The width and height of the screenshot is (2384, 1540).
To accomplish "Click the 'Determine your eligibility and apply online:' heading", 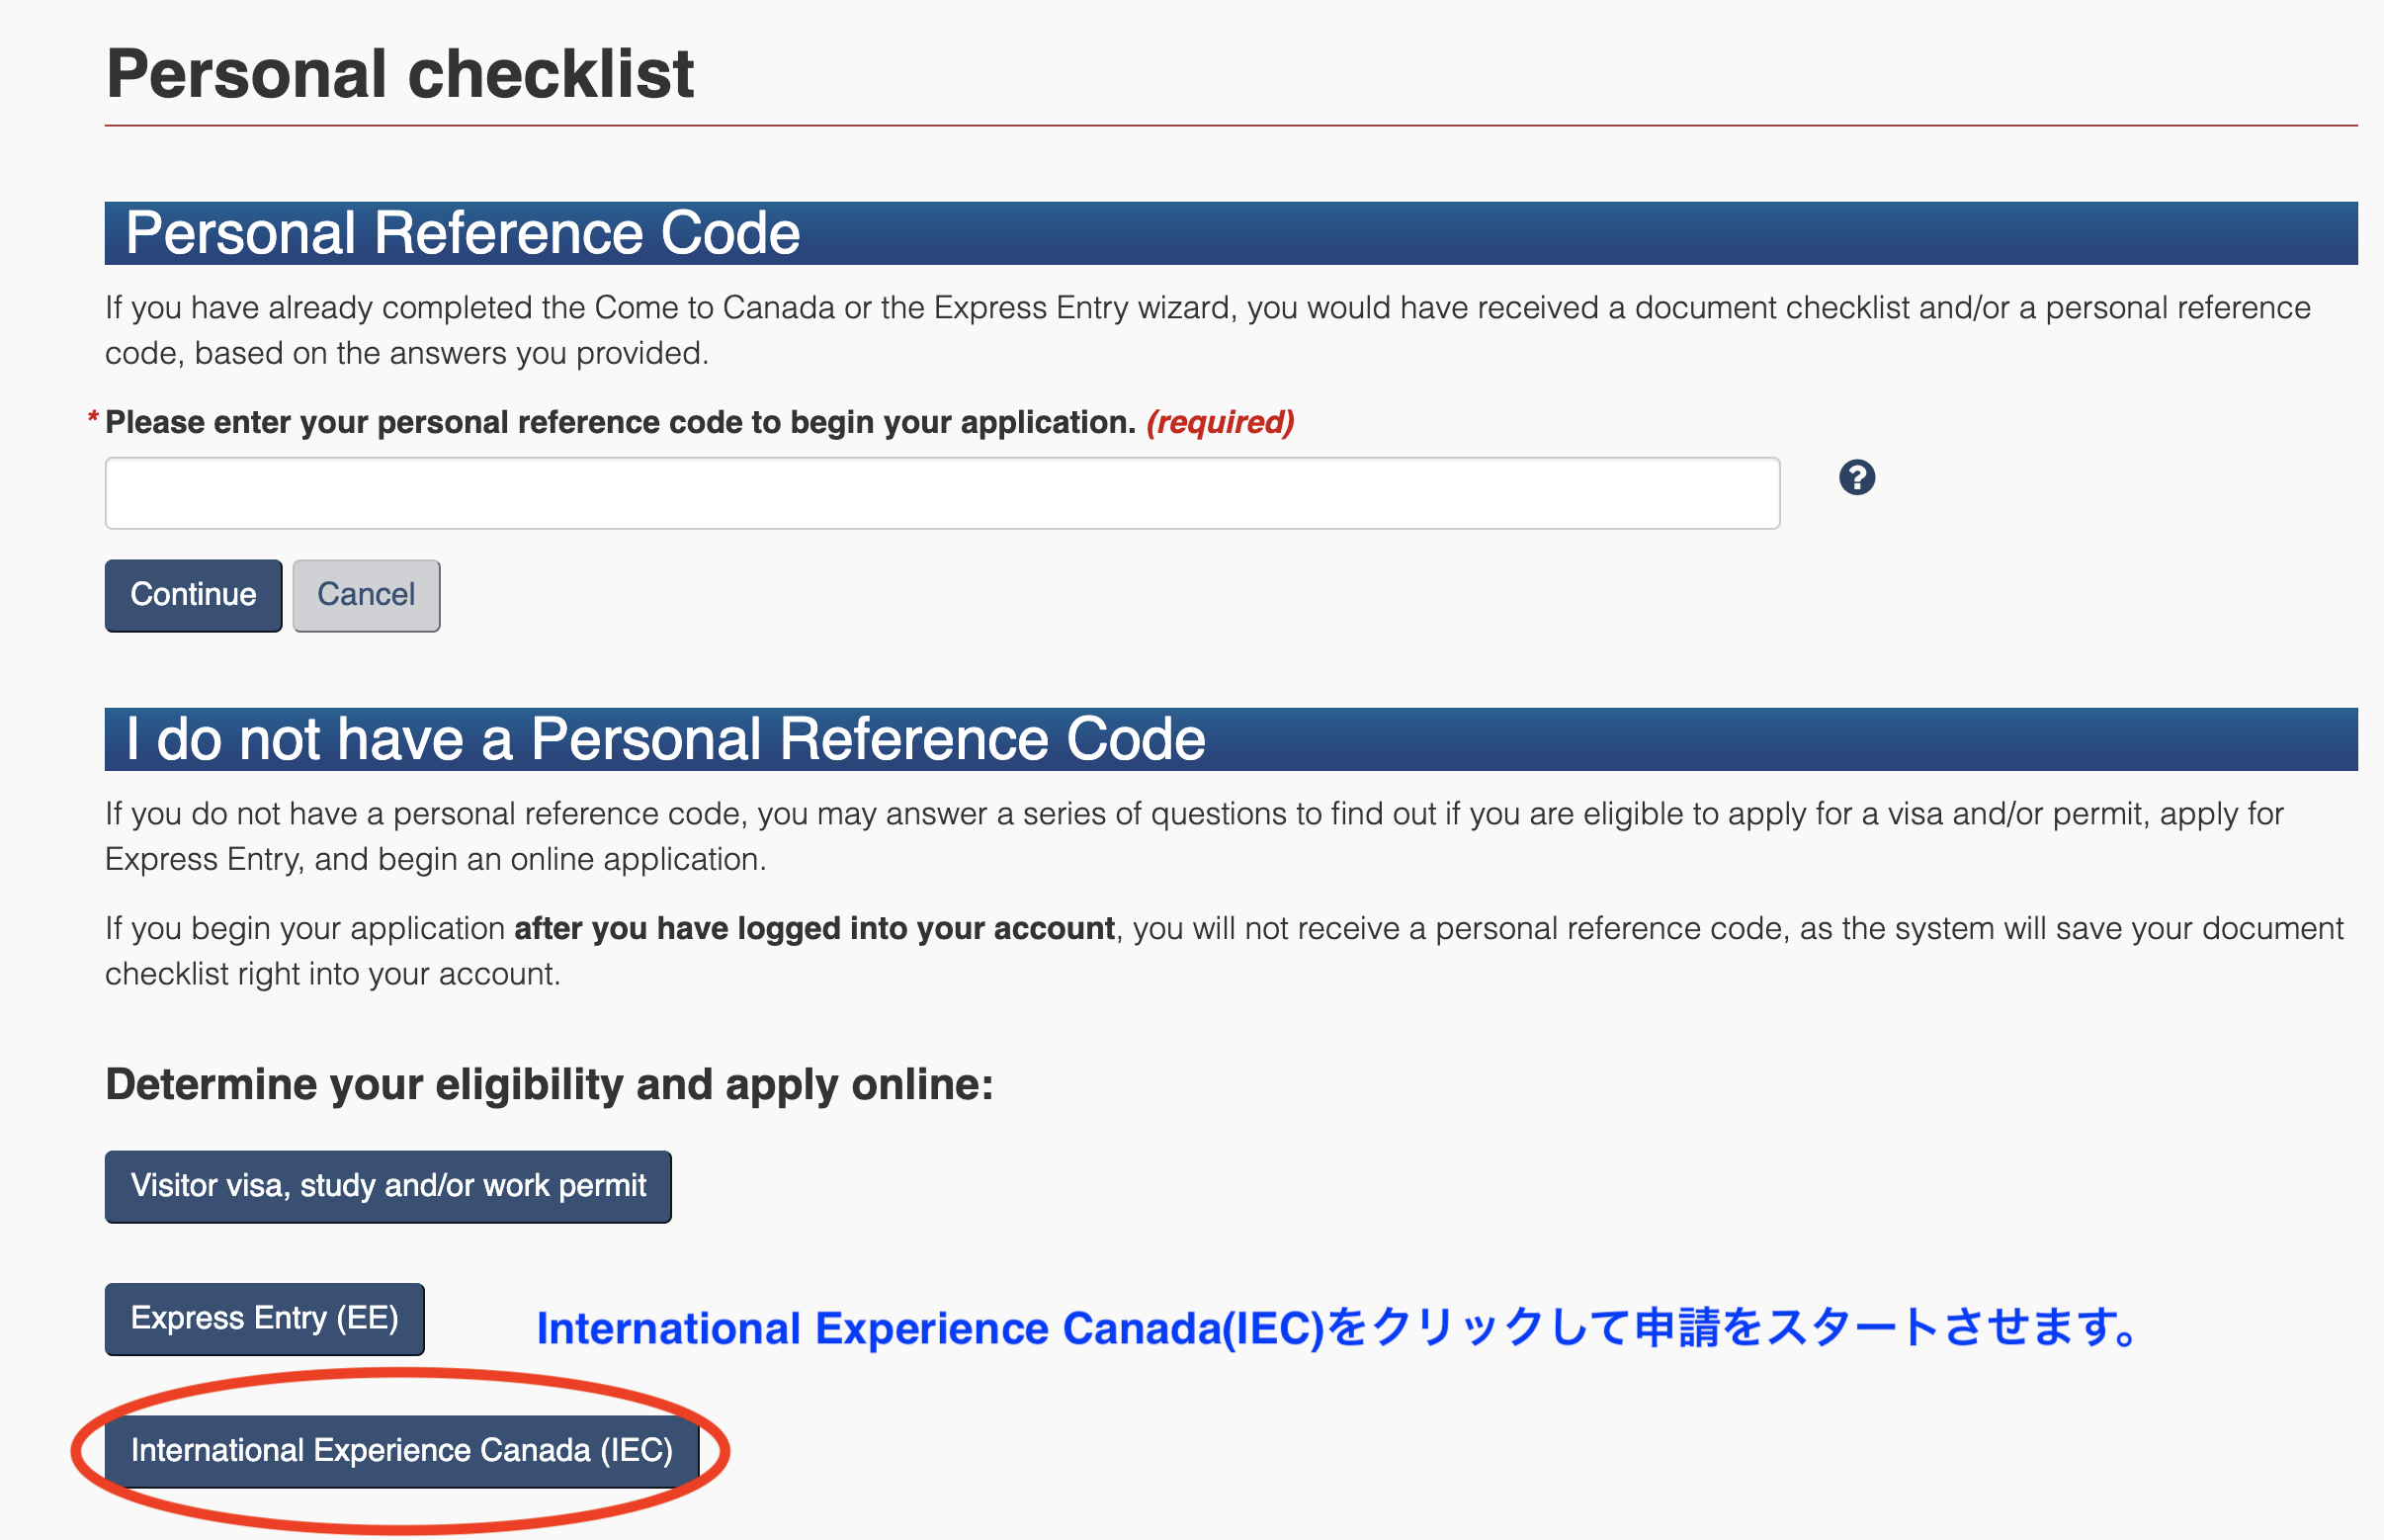I will pos(550,1084).
